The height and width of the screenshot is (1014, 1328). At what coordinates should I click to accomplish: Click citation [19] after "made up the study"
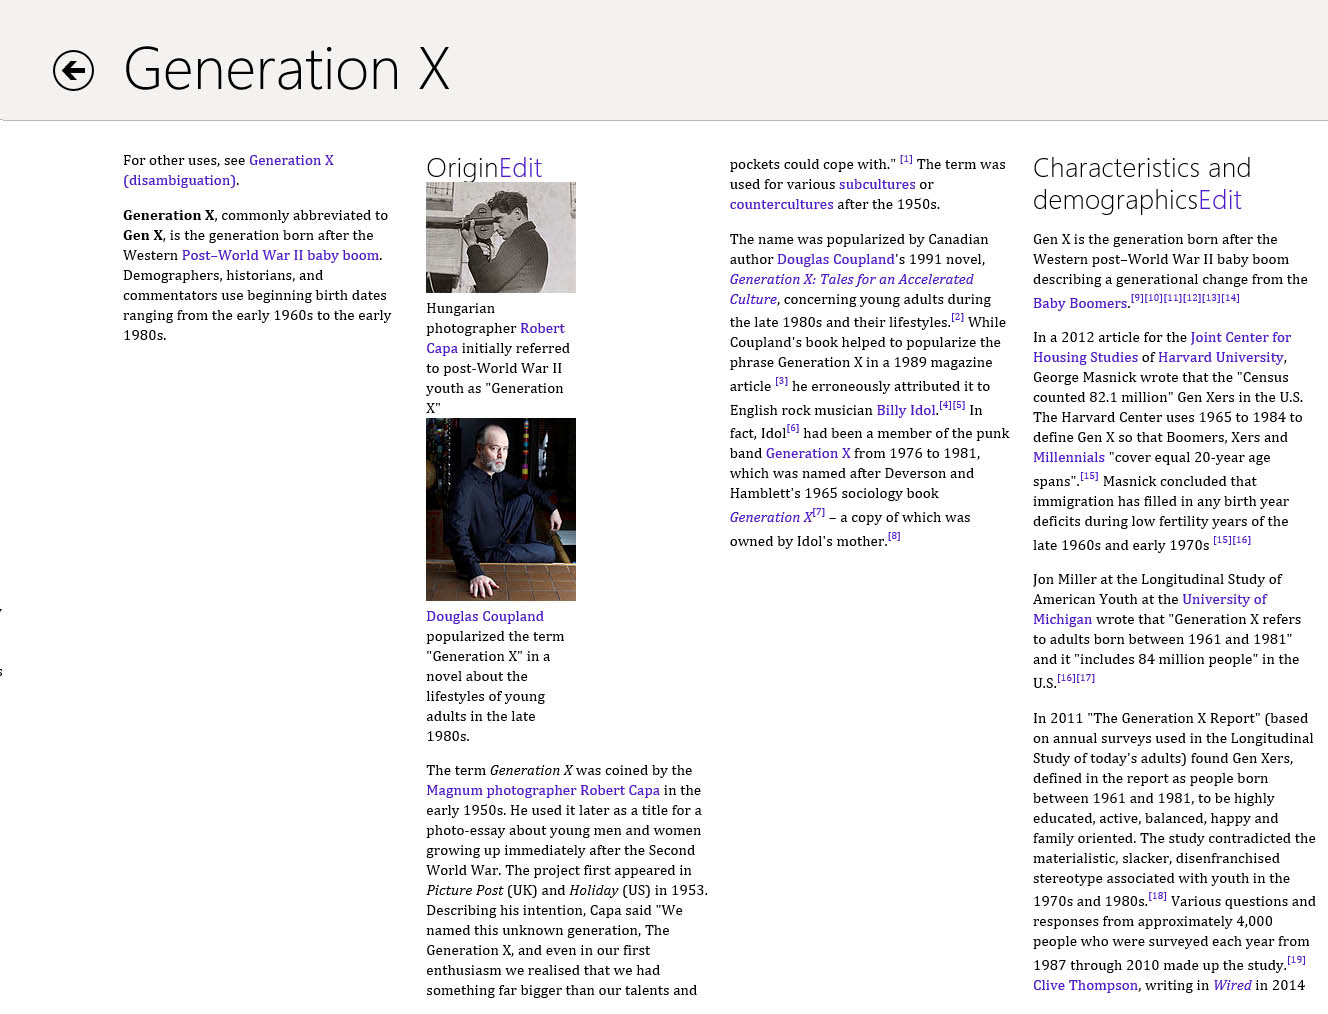(1296, 960)
